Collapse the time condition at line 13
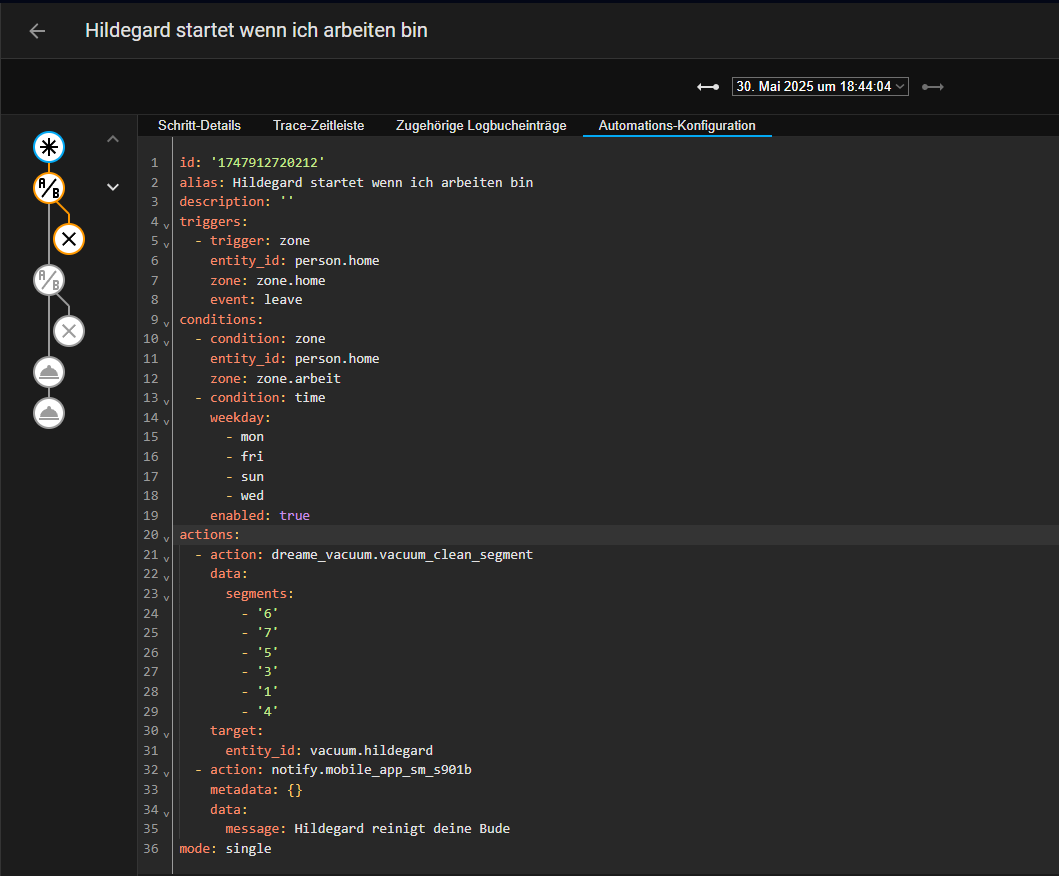 [x=166, y=402]
